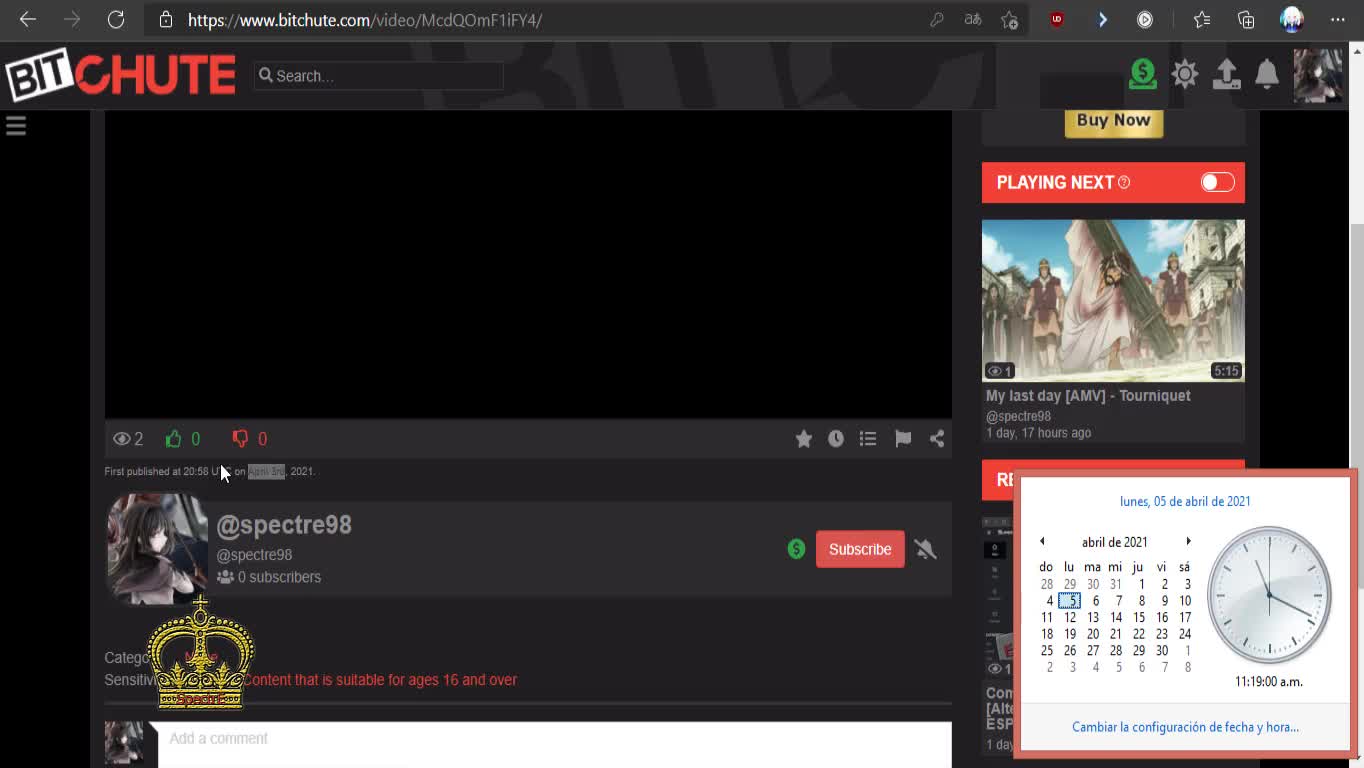Screen dimensions: 1364x768
Task: Click the @spectre98 channel name heading
Action: [x=284, y=525]
